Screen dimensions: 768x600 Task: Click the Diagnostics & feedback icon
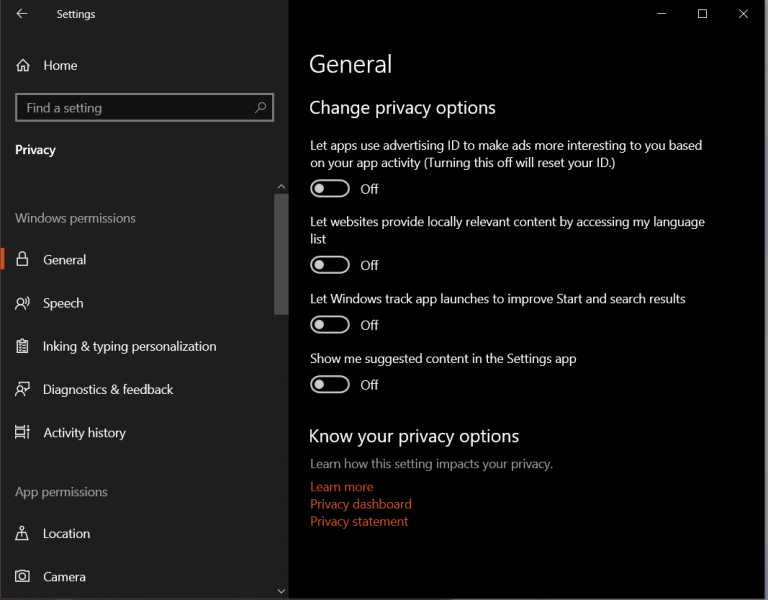[23, 389]
